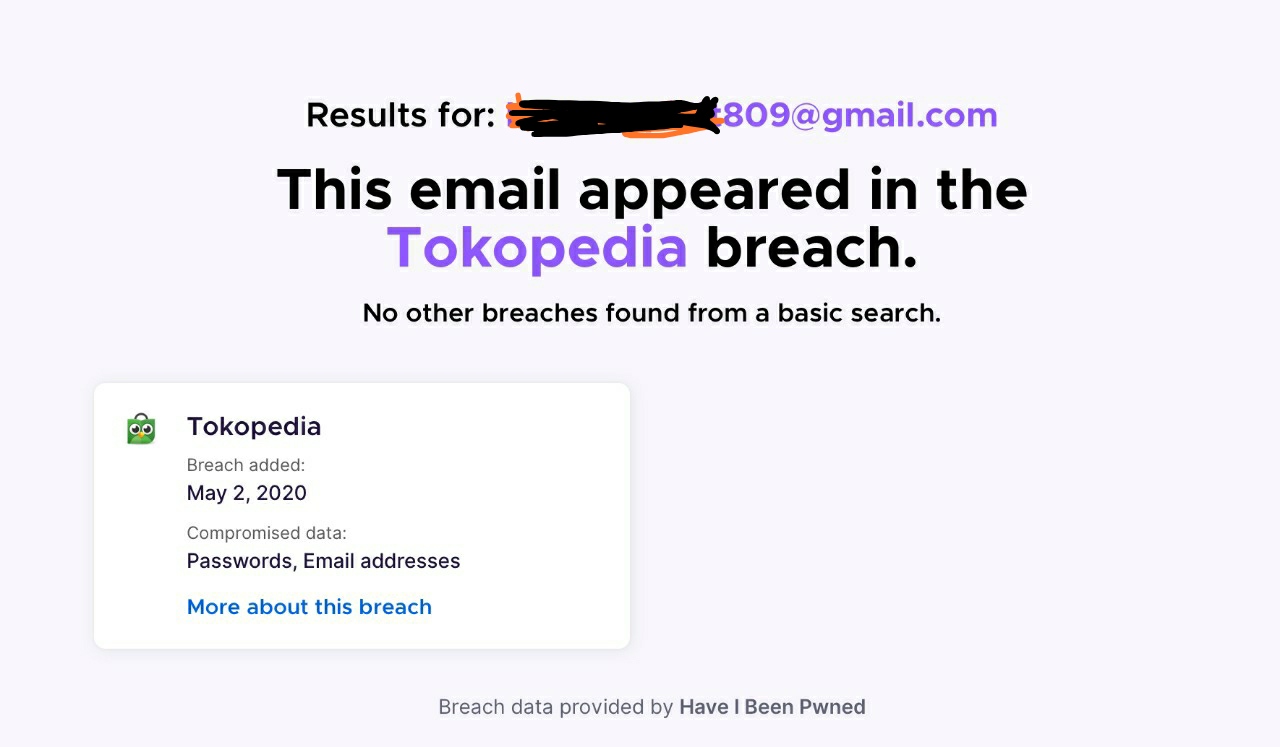1280x747 pixels.
Task: Click the word breach. ending the headline
Action: tap(811, 247)
